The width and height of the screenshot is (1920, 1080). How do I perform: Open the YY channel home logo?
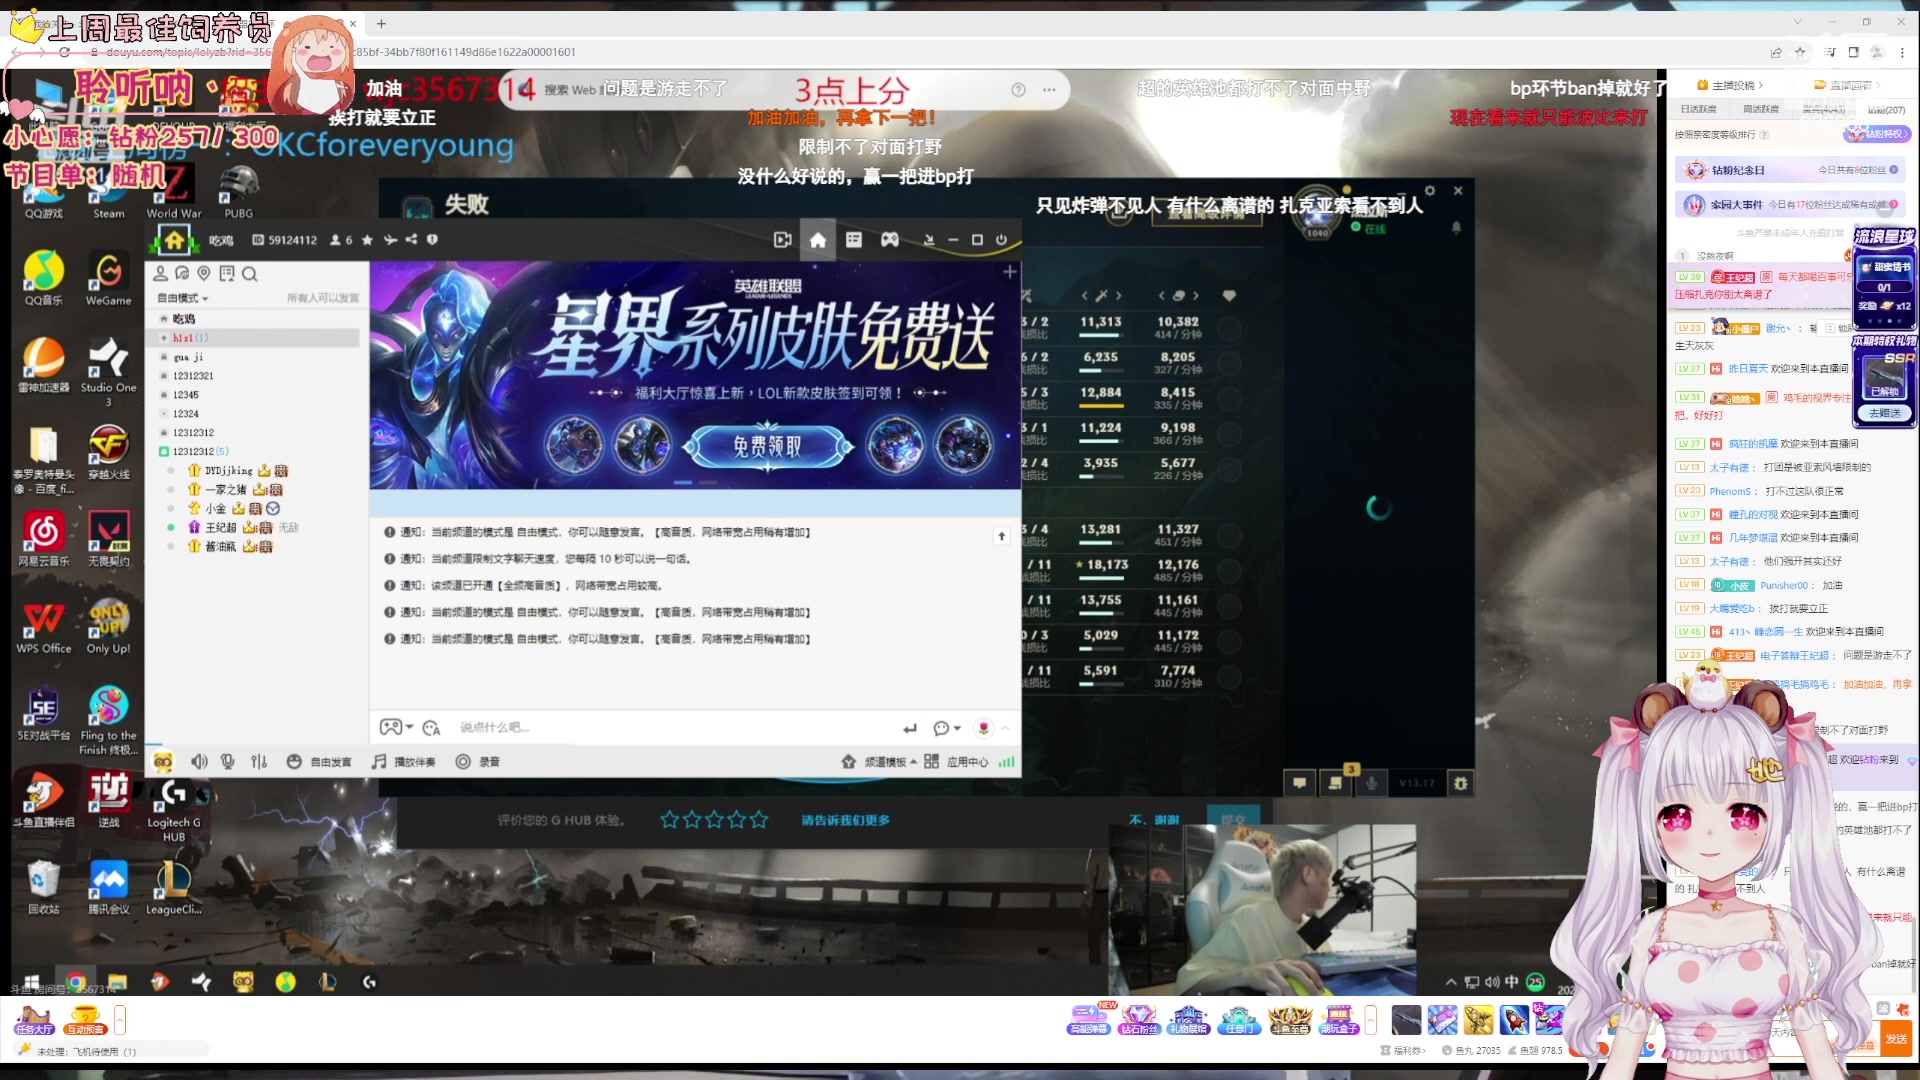(x=174, y=240)
